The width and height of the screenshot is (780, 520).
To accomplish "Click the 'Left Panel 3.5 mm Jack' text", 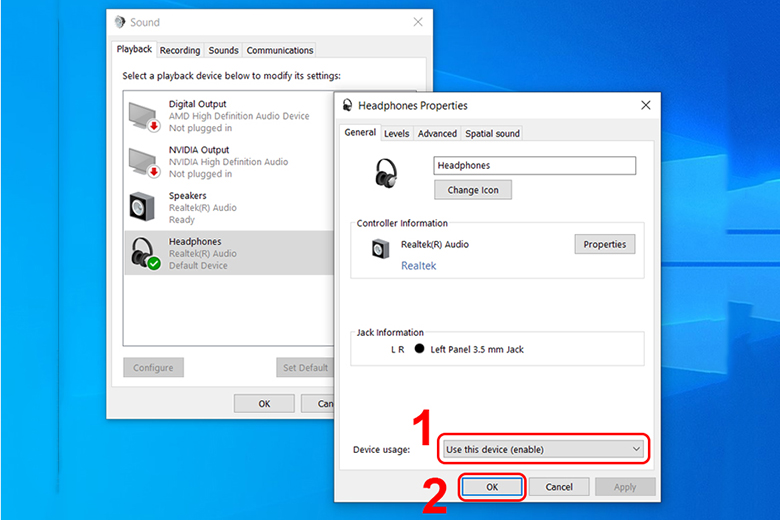I will 477,349.
